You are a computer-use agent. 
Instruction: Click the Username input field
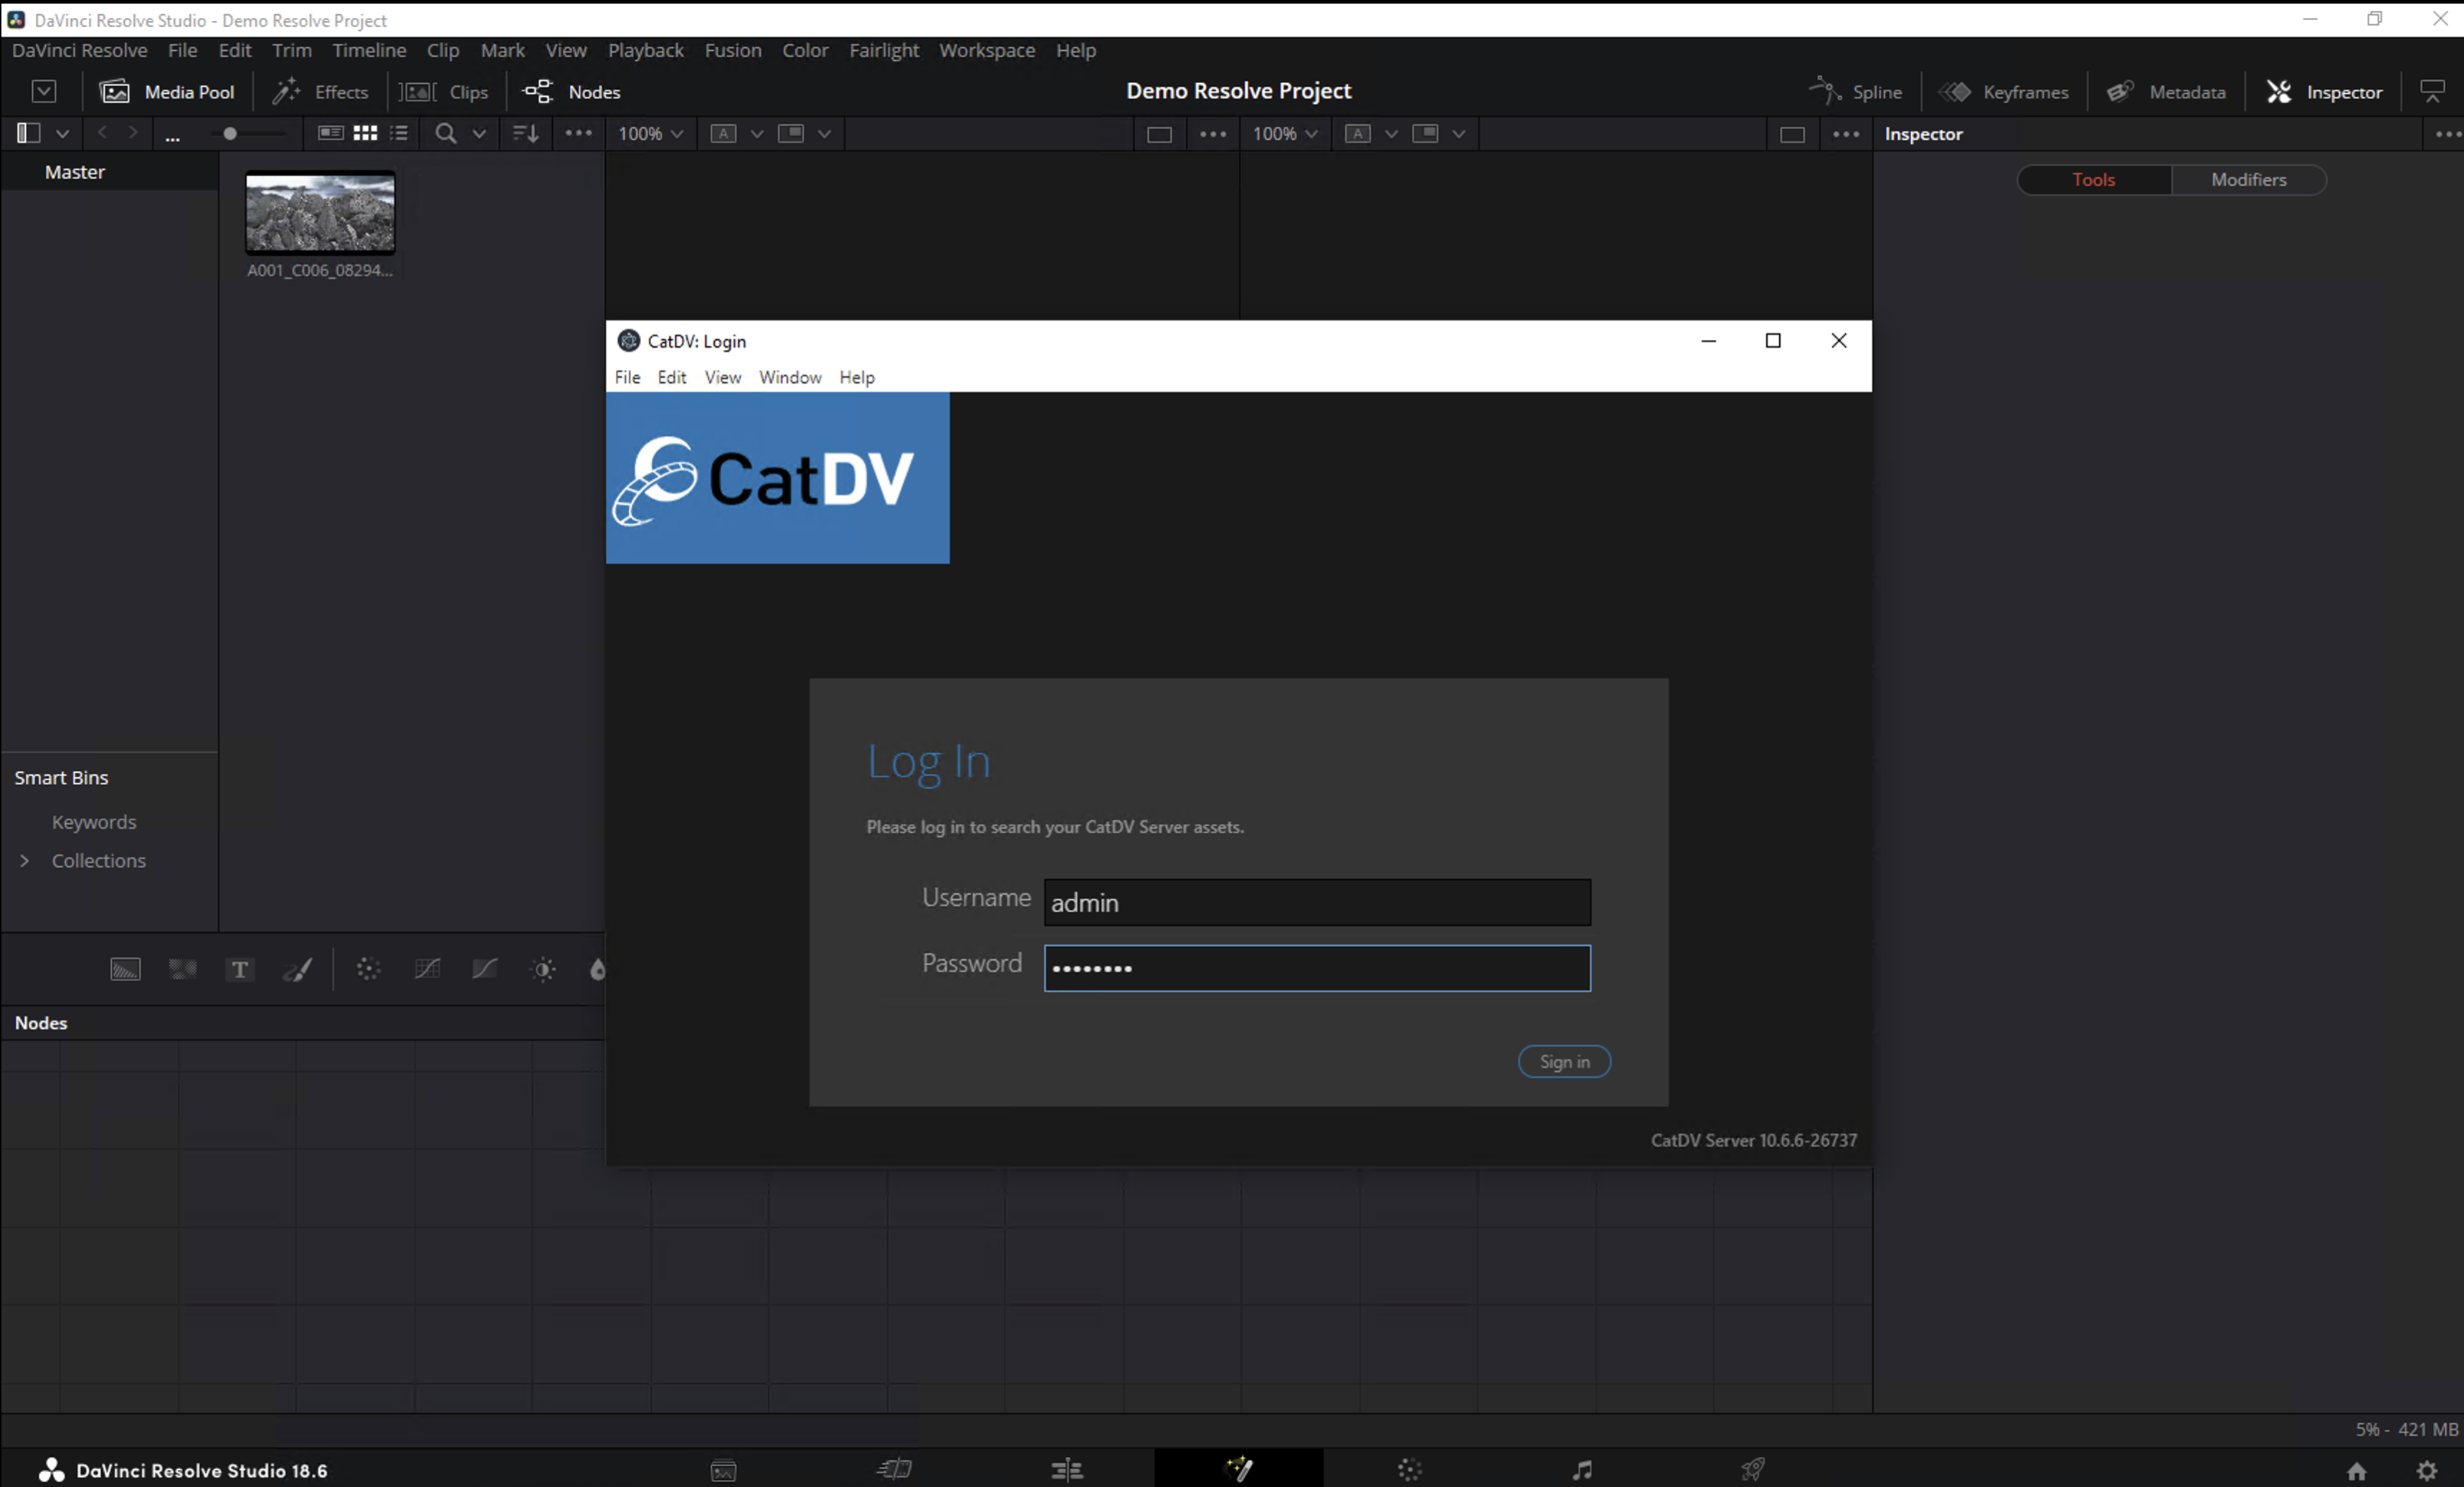coord(1317,903)
